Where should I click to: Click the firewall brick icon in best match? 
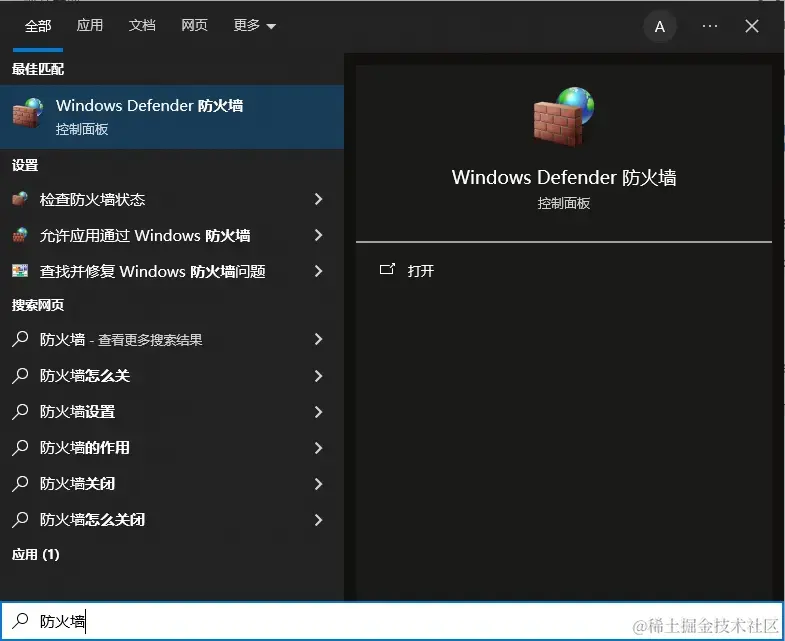28,113
